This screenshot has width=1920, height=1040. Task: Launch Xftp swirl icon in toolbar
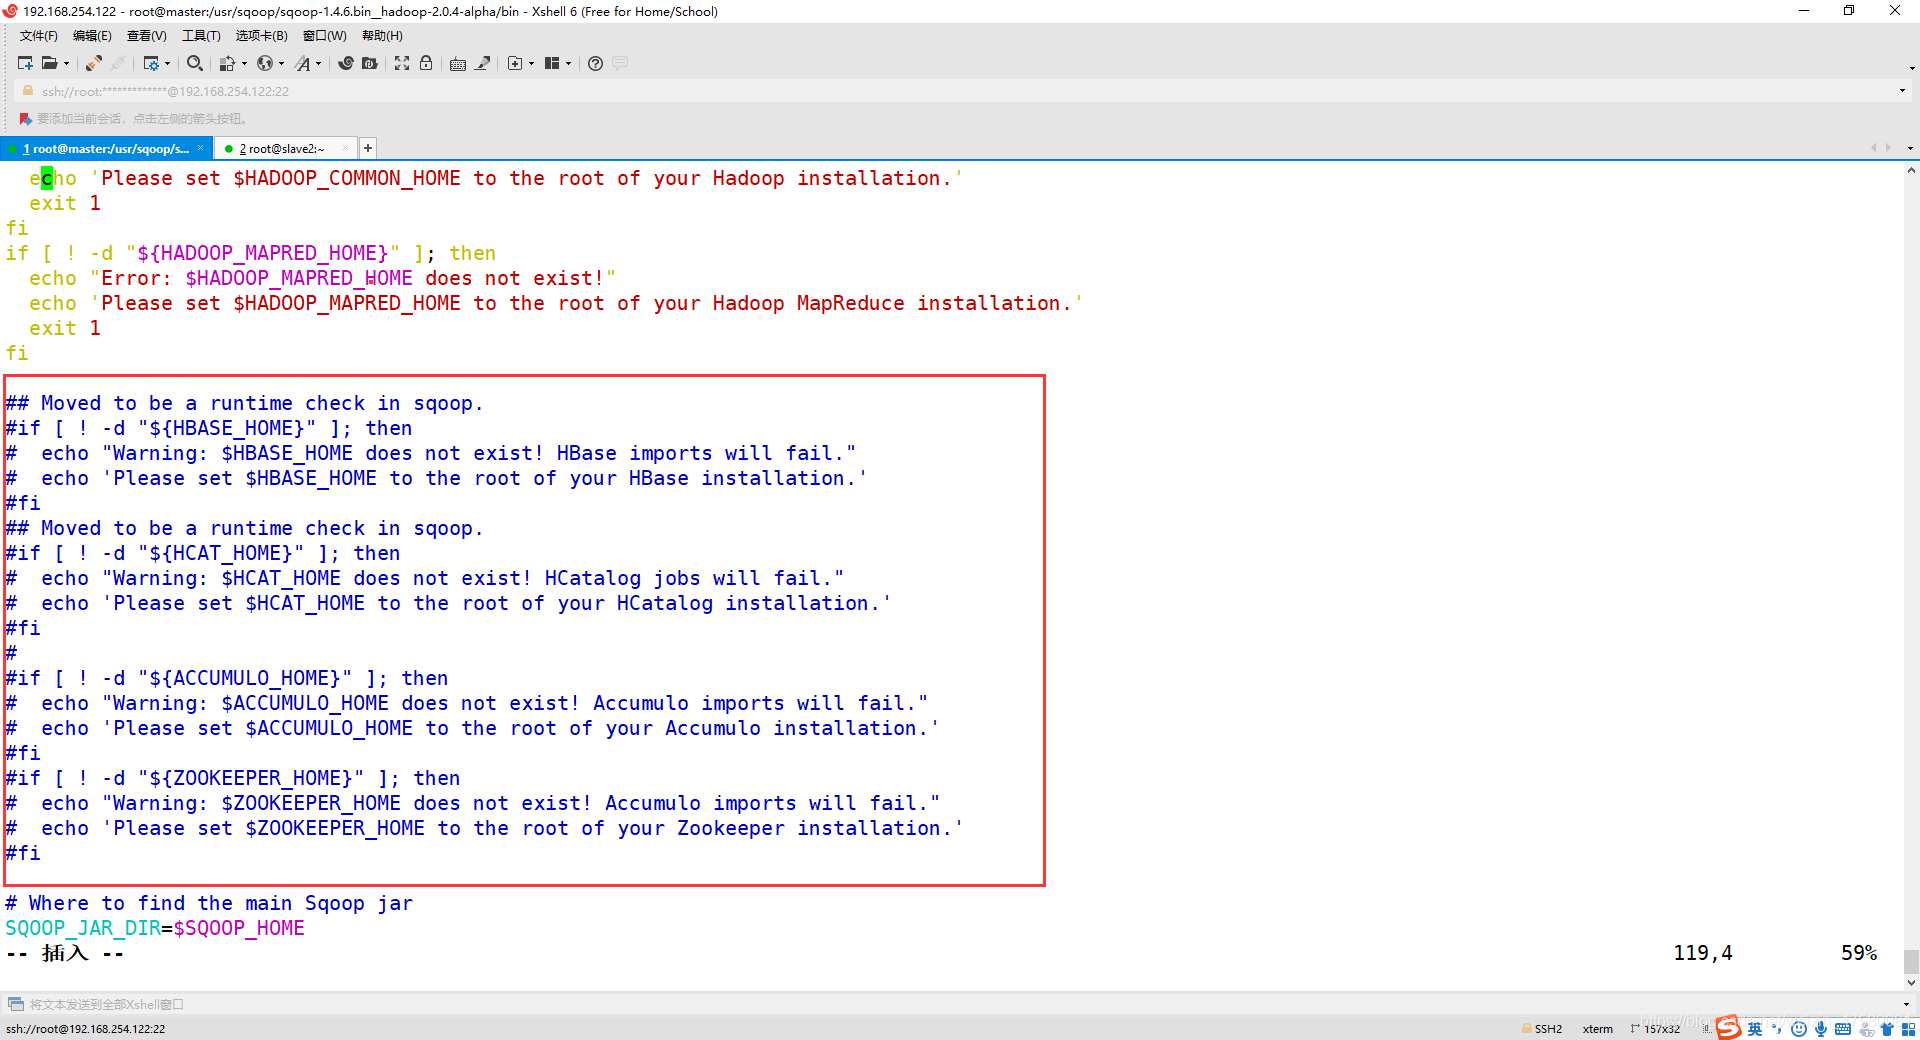click(346, 63)
